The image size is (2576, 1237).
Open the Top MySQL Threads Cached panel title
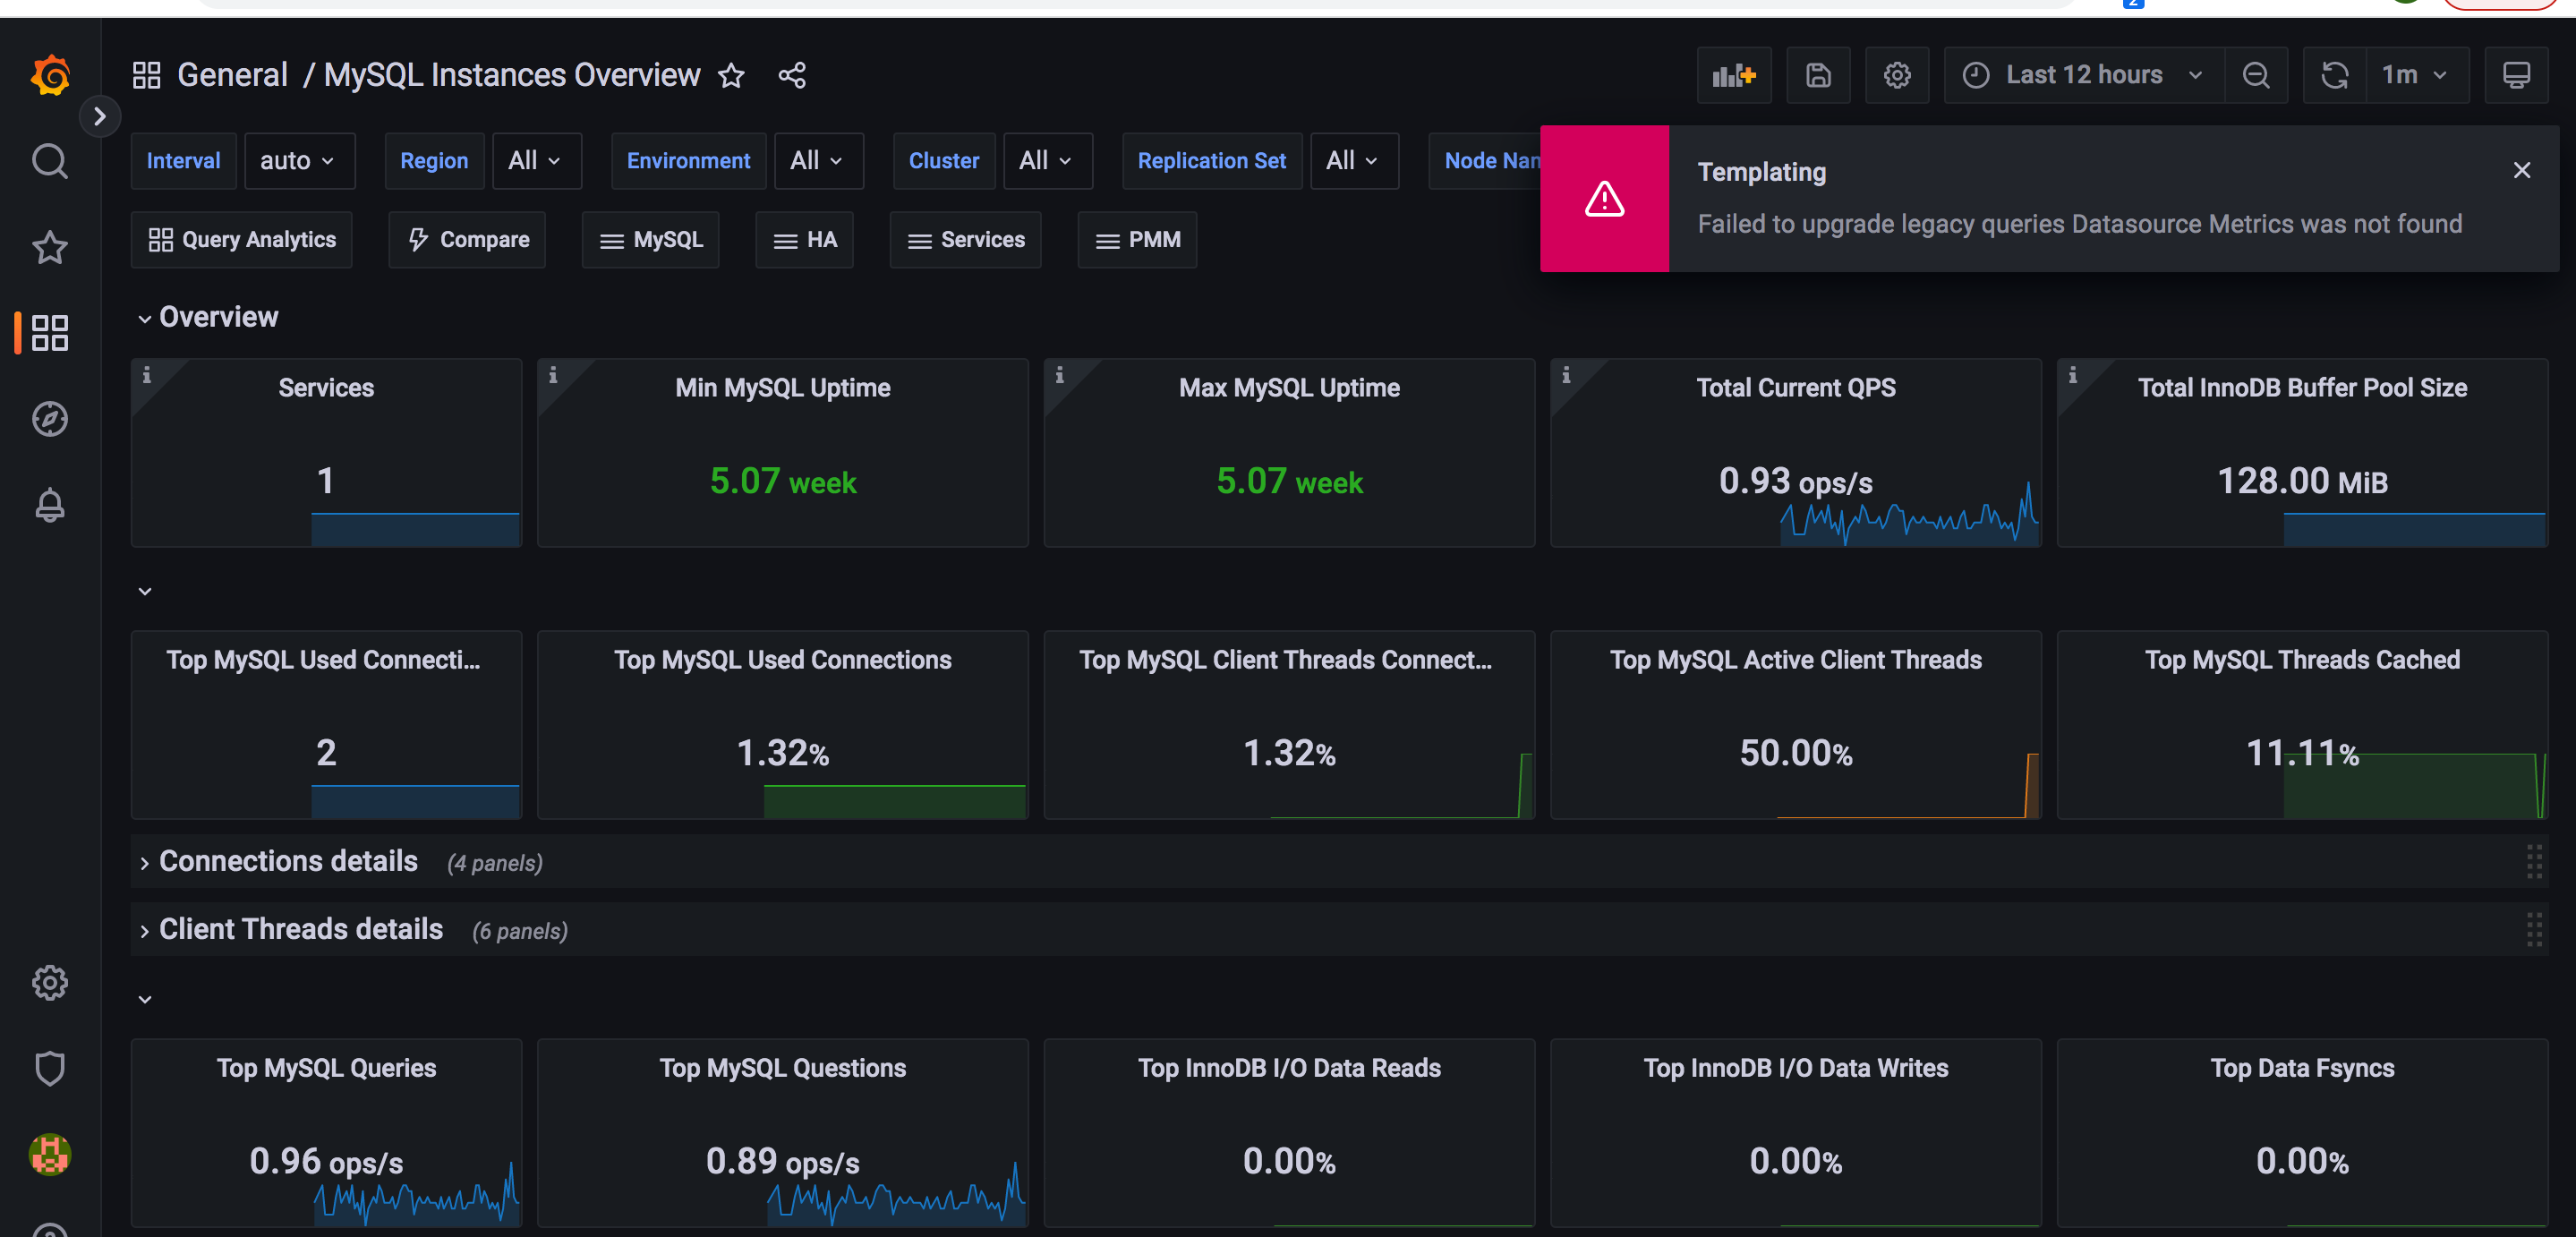[2302, 660]
